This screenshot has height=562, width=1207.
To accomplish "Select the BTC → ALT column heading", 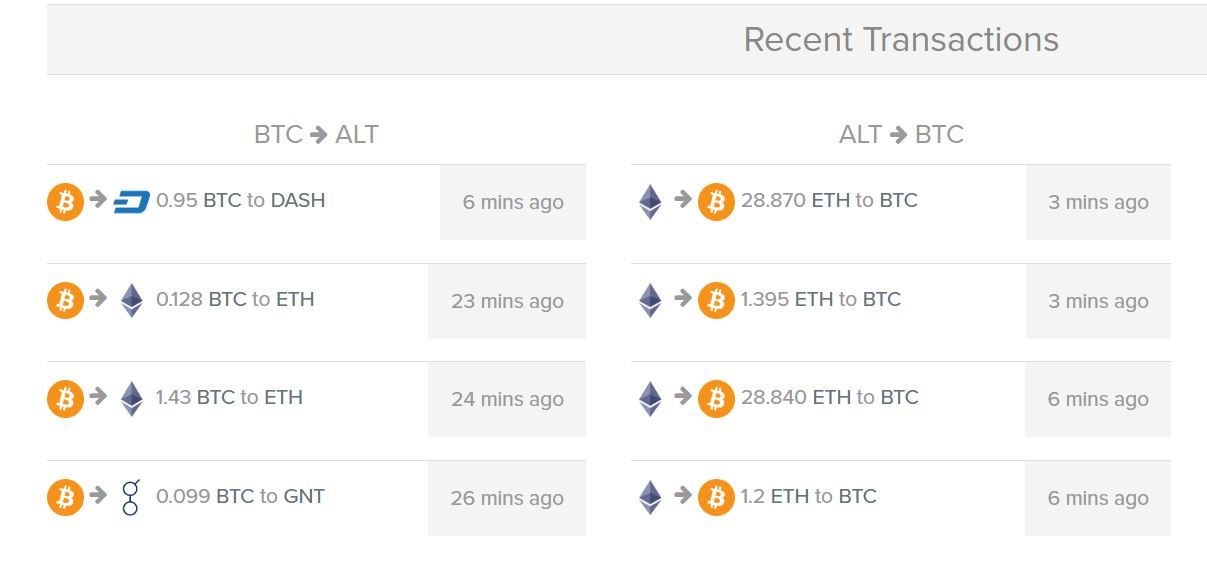I will click(316, 135).
